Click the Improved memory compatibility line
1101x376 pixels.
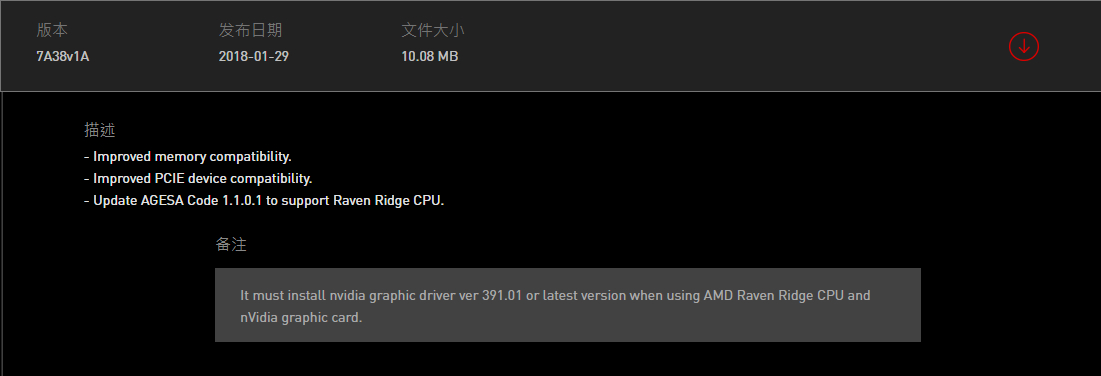point(187,156)
